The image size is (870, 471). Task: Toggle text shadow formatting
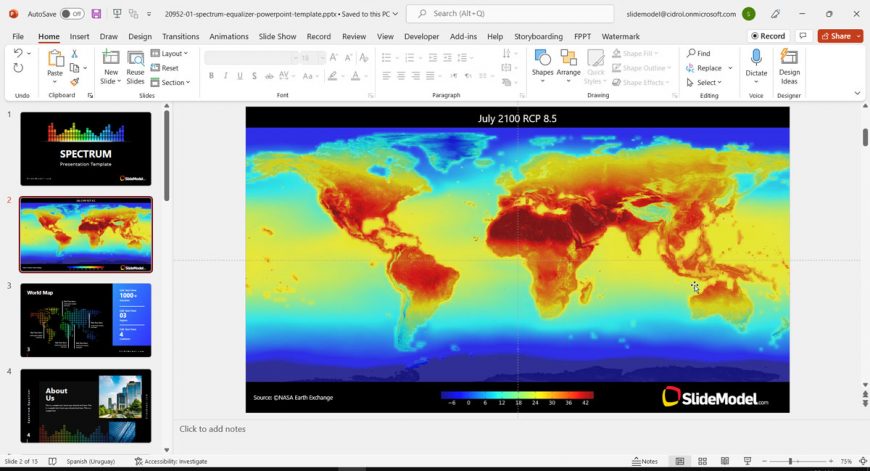[254, 76]
